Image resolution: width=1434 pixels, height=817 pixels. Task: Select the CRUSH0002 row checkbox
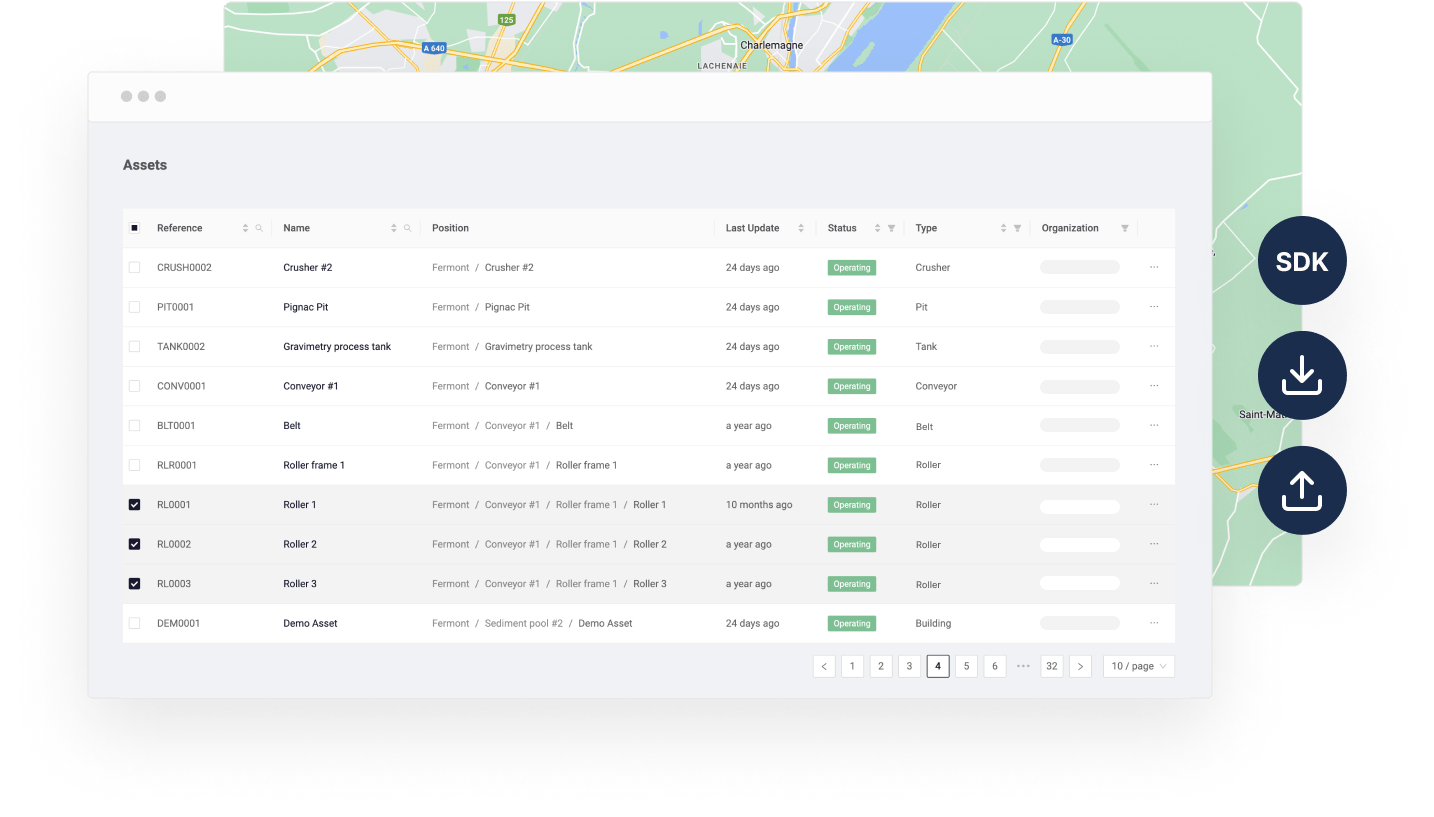135,267
